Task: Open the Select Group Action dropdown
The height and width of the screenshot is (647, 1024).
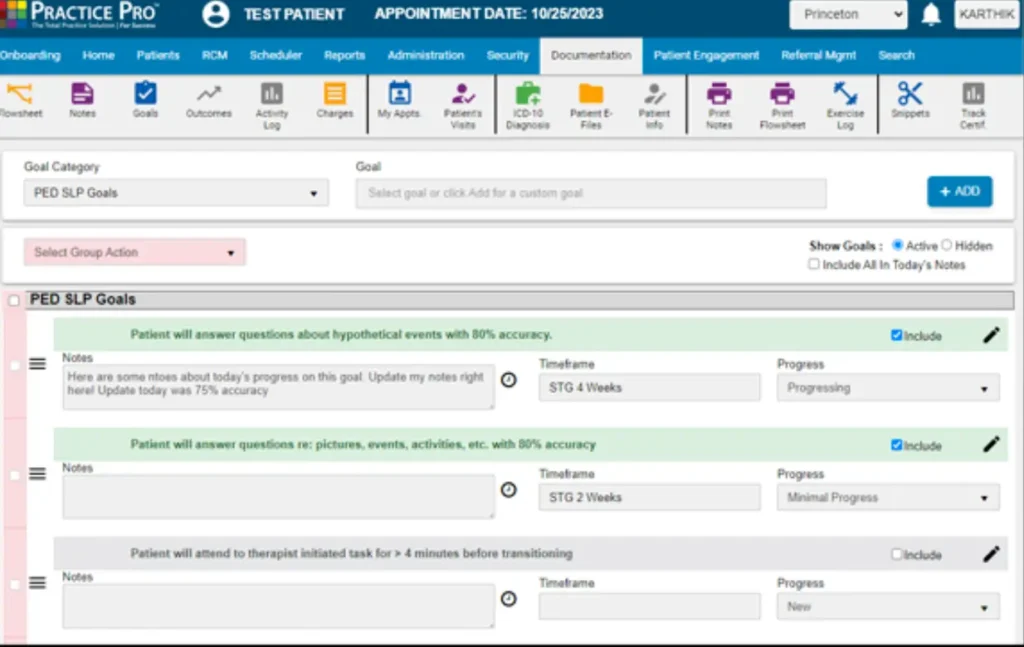Action: click(133, 252)
